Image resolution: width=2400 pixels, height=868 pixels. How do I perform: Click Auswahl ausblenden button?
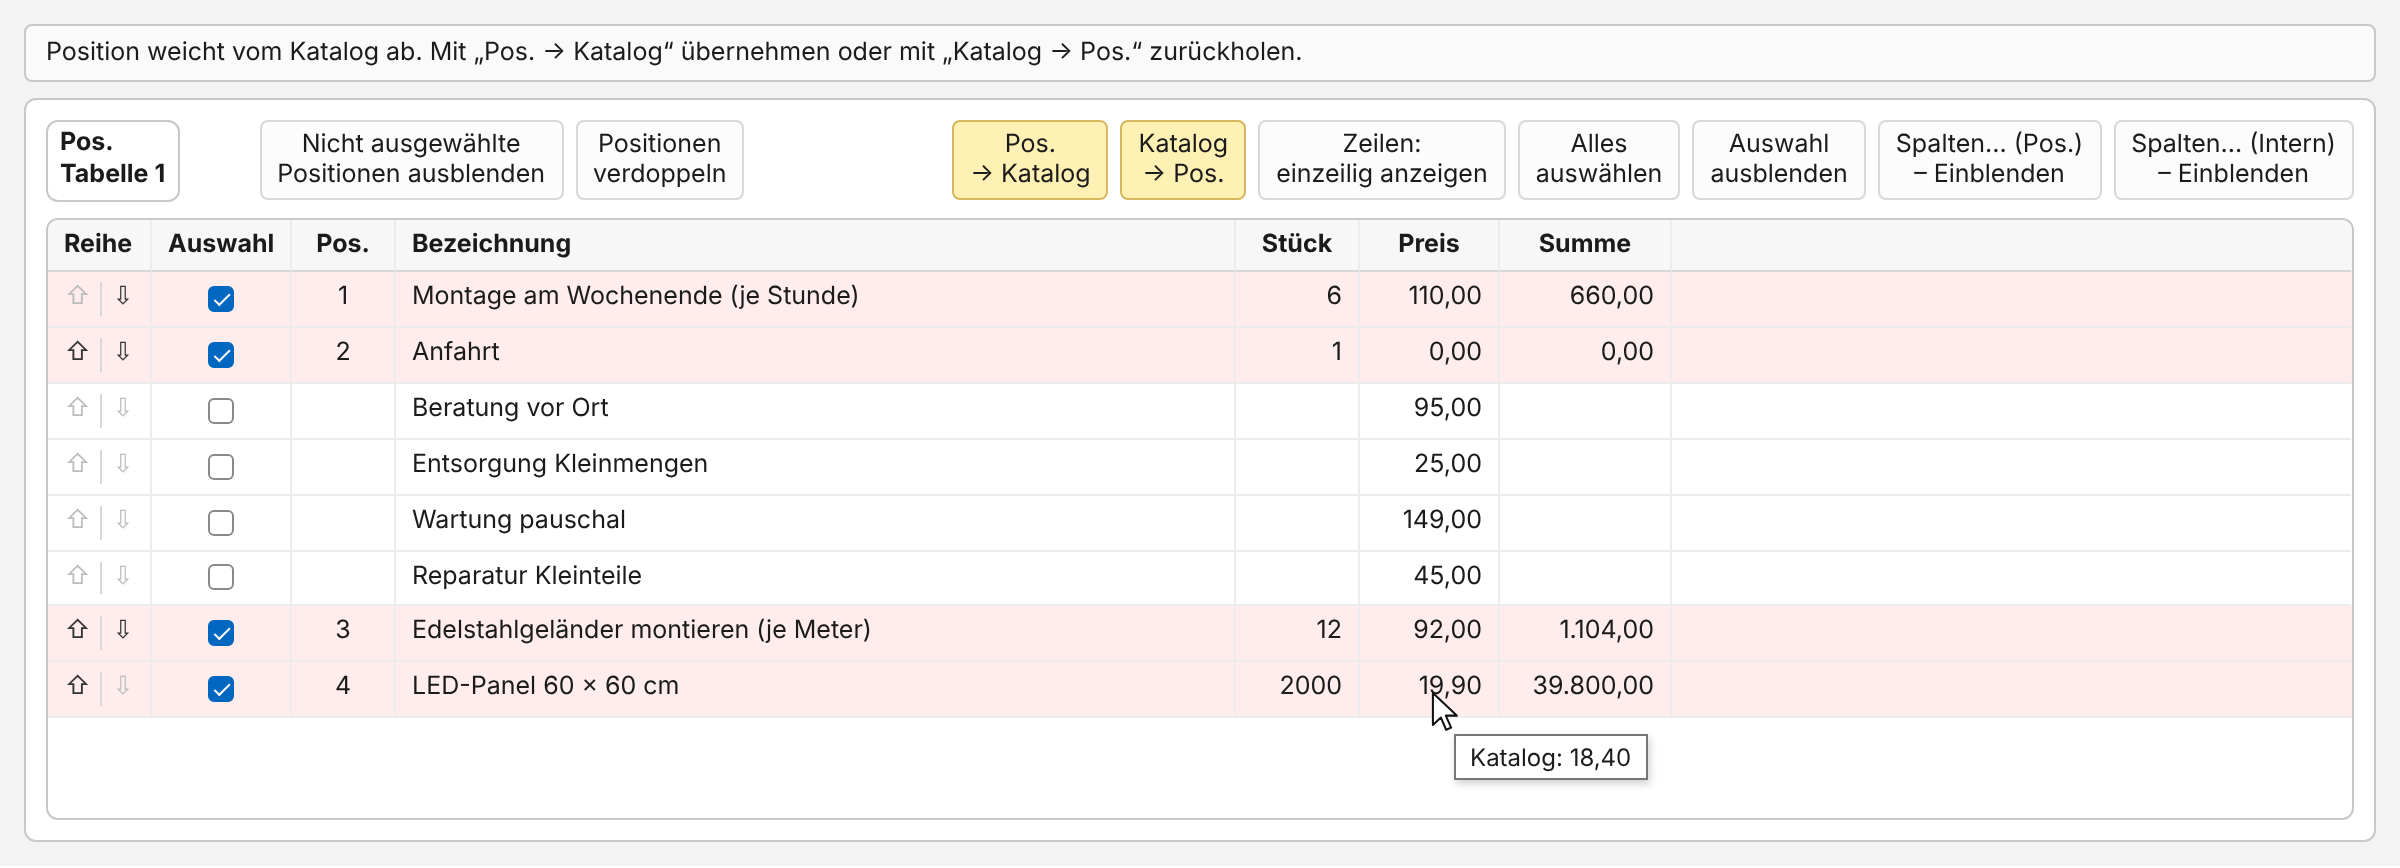click(1779, 160)
